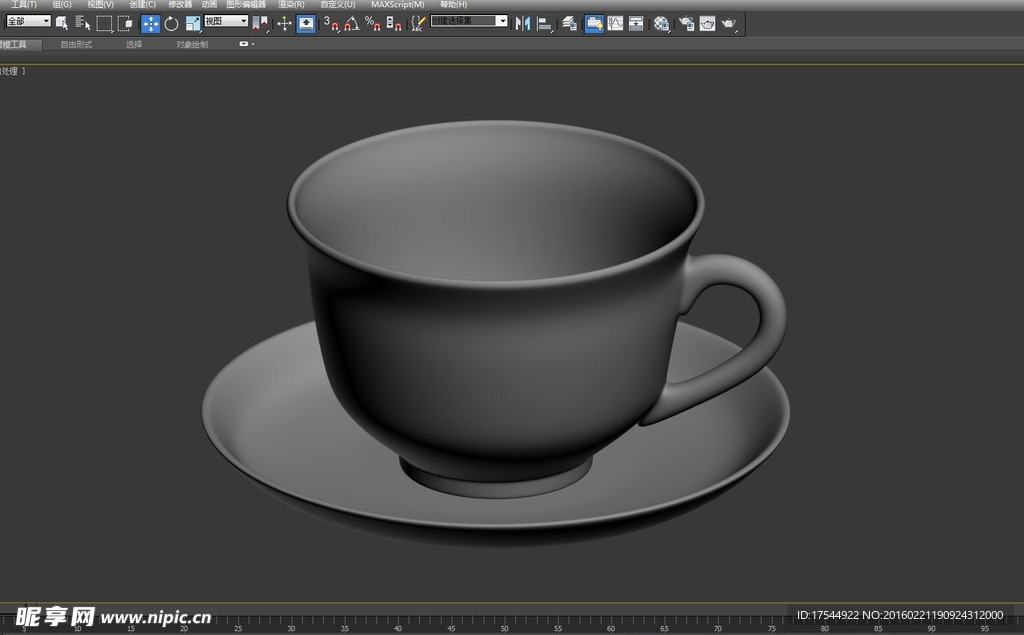Expand the 视图 reference coordinate dropdown
Image resolution: width=1024 pixels, height=635 pixels.
[226, 21]
